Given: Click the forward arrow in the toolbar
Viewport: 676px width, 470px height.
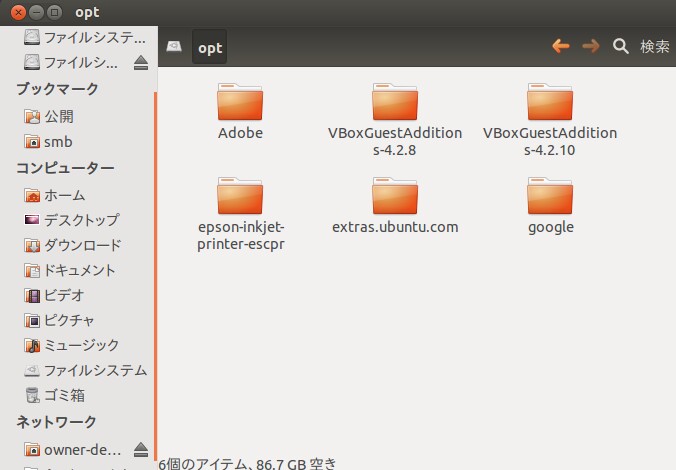Looking at the screenshot, I should [x=590, y=46].
